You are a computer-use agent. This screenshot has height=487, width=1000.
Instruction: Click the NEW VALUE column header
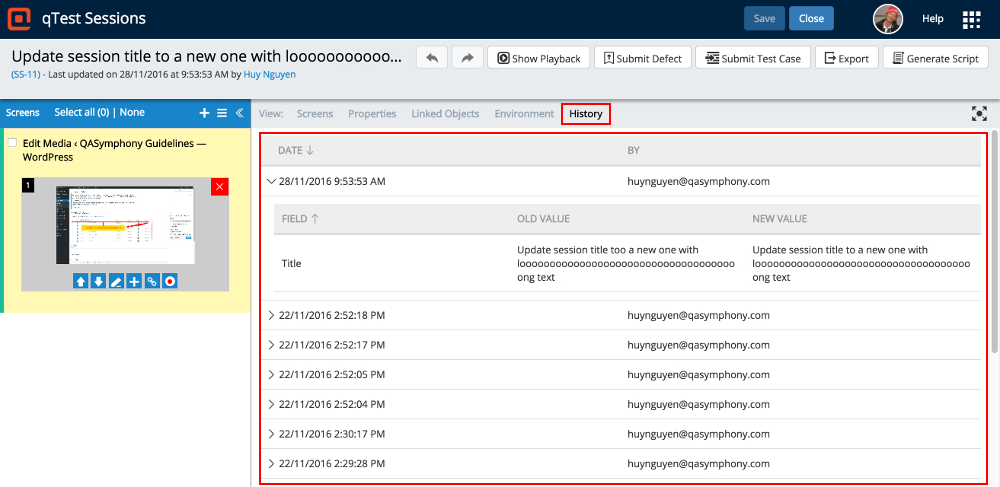779,219
